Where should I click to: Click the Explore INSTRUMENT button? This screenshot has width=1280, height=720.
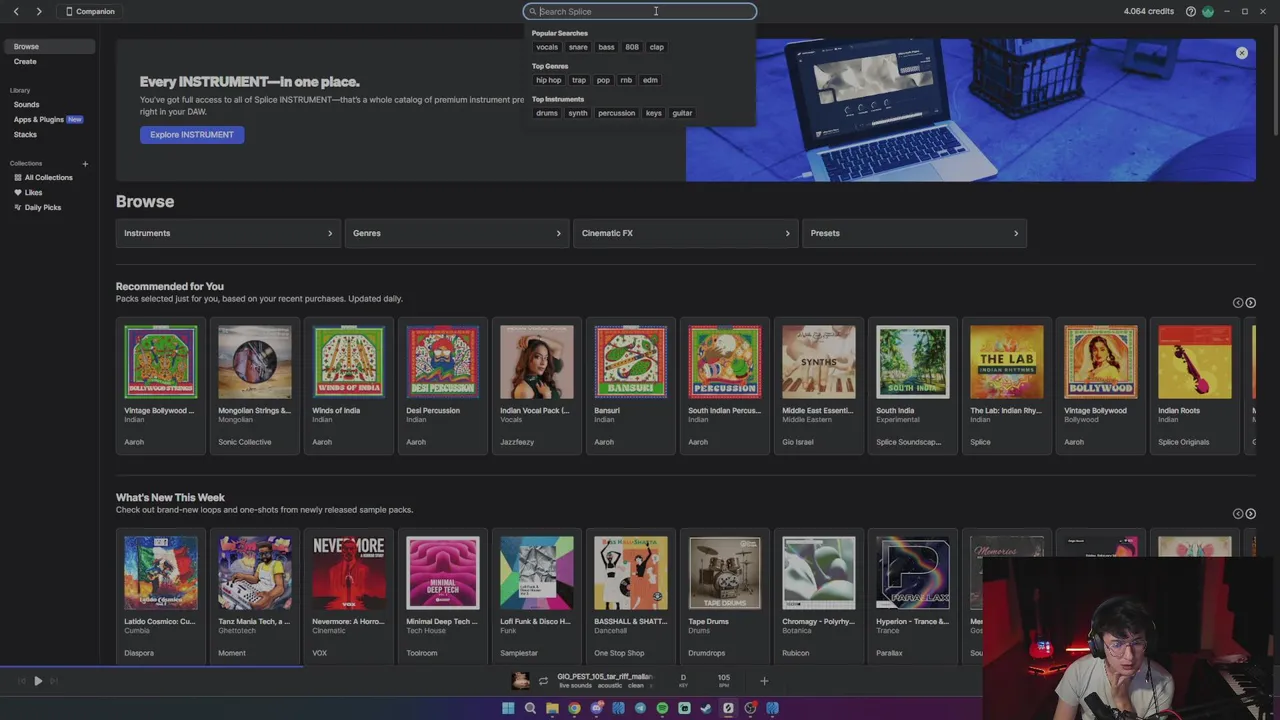tap(192, 134)
